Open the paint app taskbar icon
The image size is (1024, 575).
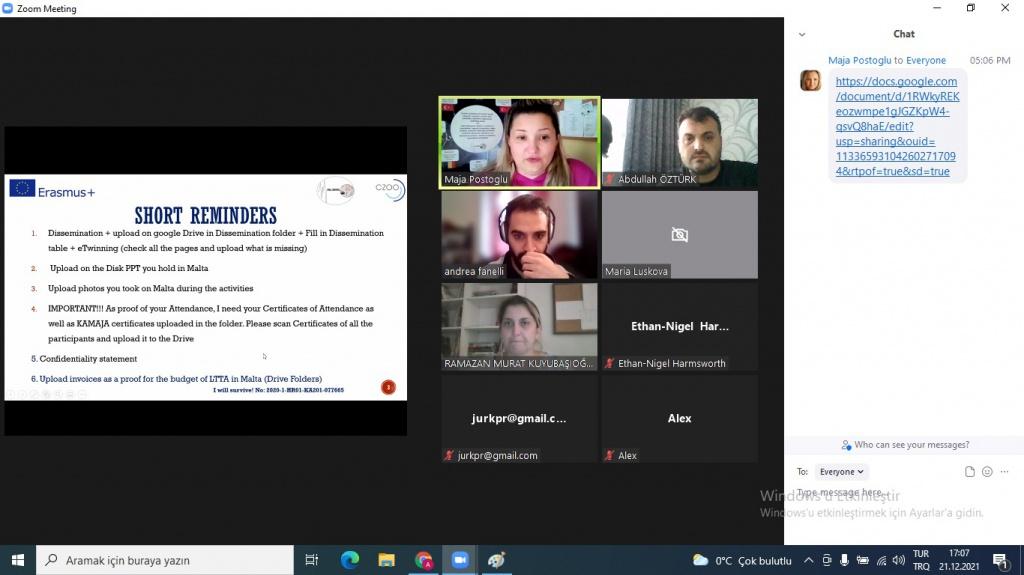496,560
